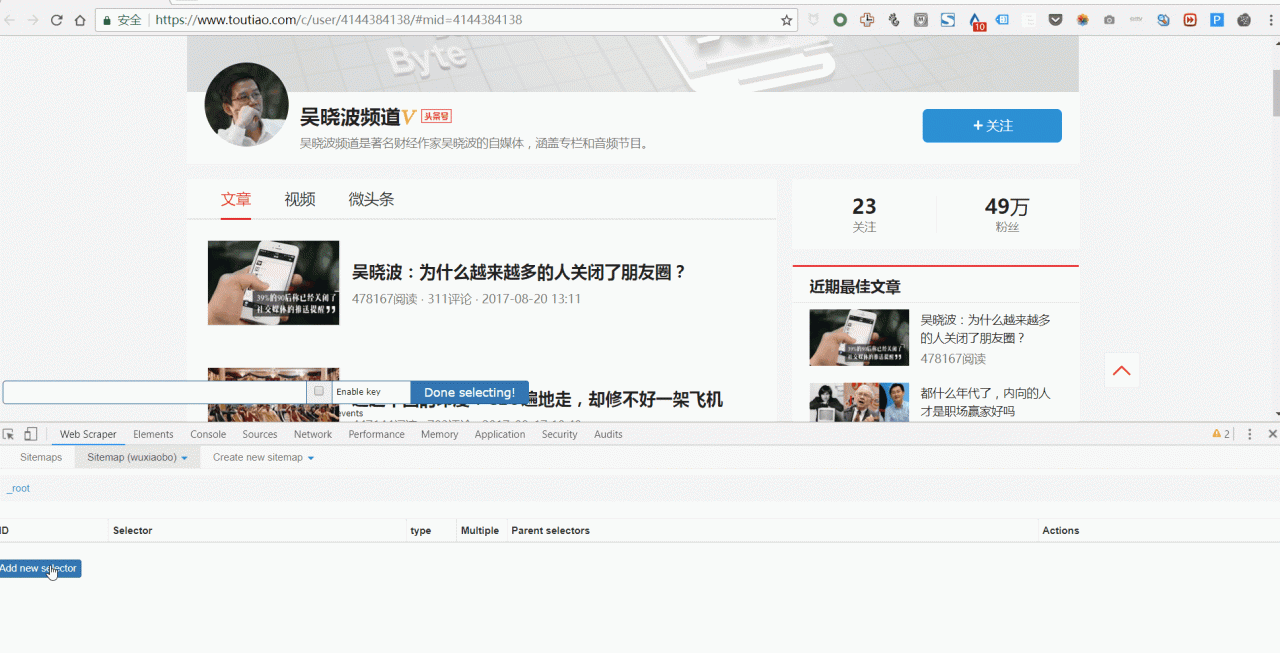This screenshot has width=1280, height=653.
Task: Switch to the Performance DevTools tab
Action: pyautogui.click(x=376, y=434)
